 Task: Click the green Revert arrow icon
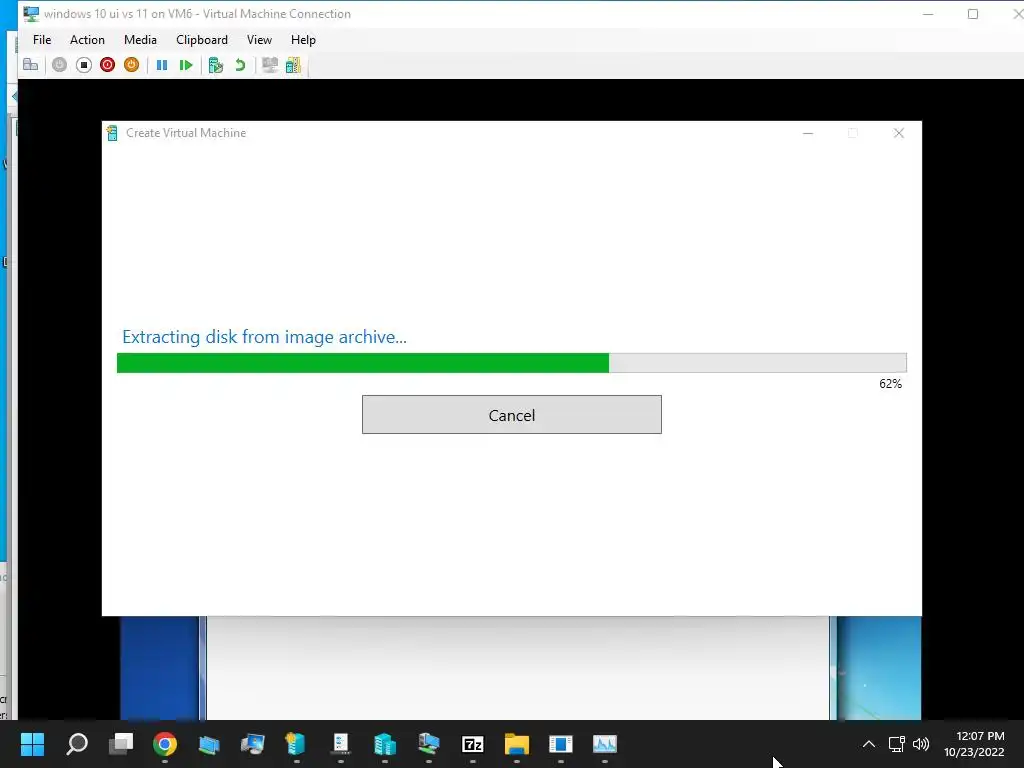(240, 65)
